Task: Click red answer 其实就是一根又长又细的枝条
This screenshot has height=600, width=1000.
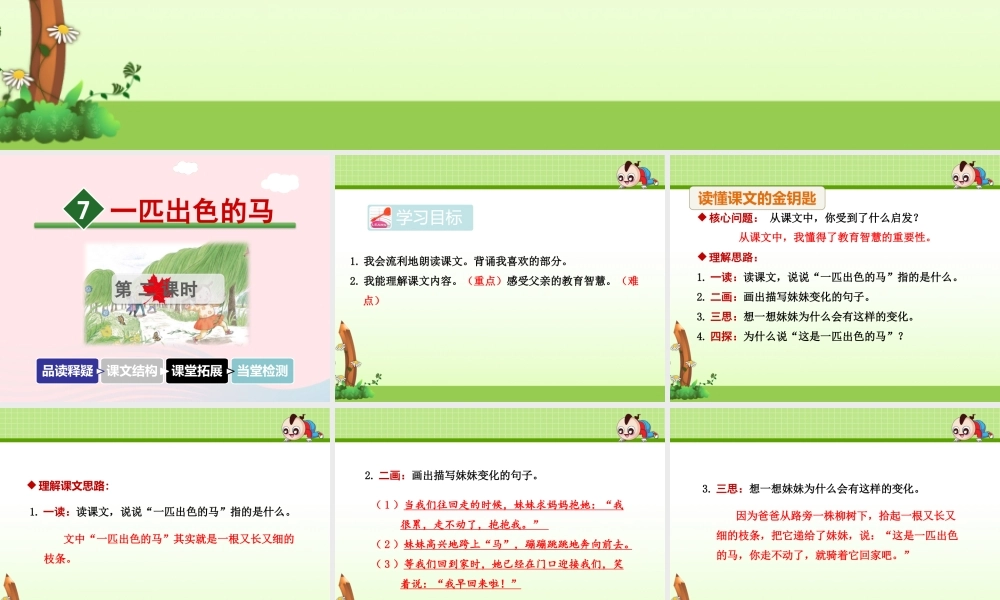Action: click(x=169, y=548)
